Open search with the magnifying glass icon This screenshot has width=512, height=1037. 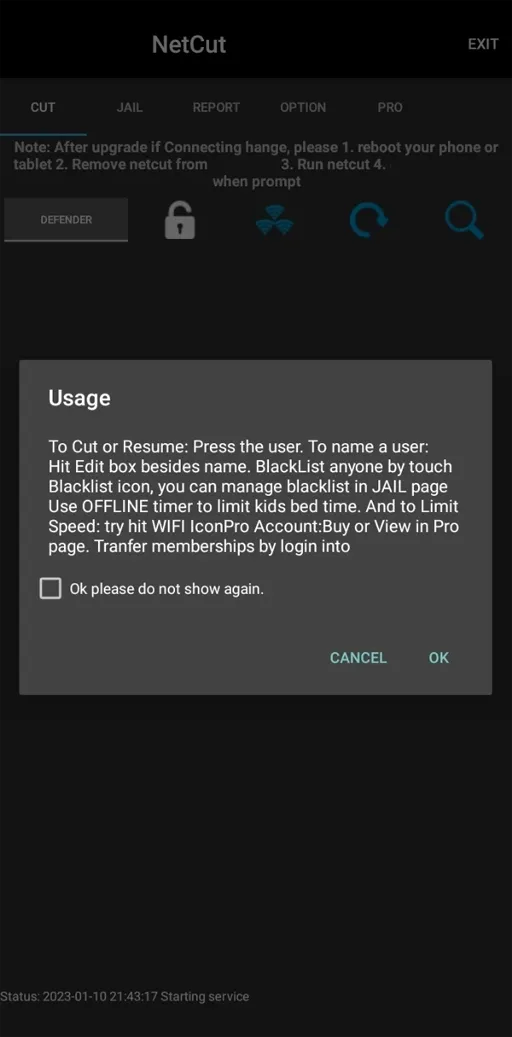464,220
